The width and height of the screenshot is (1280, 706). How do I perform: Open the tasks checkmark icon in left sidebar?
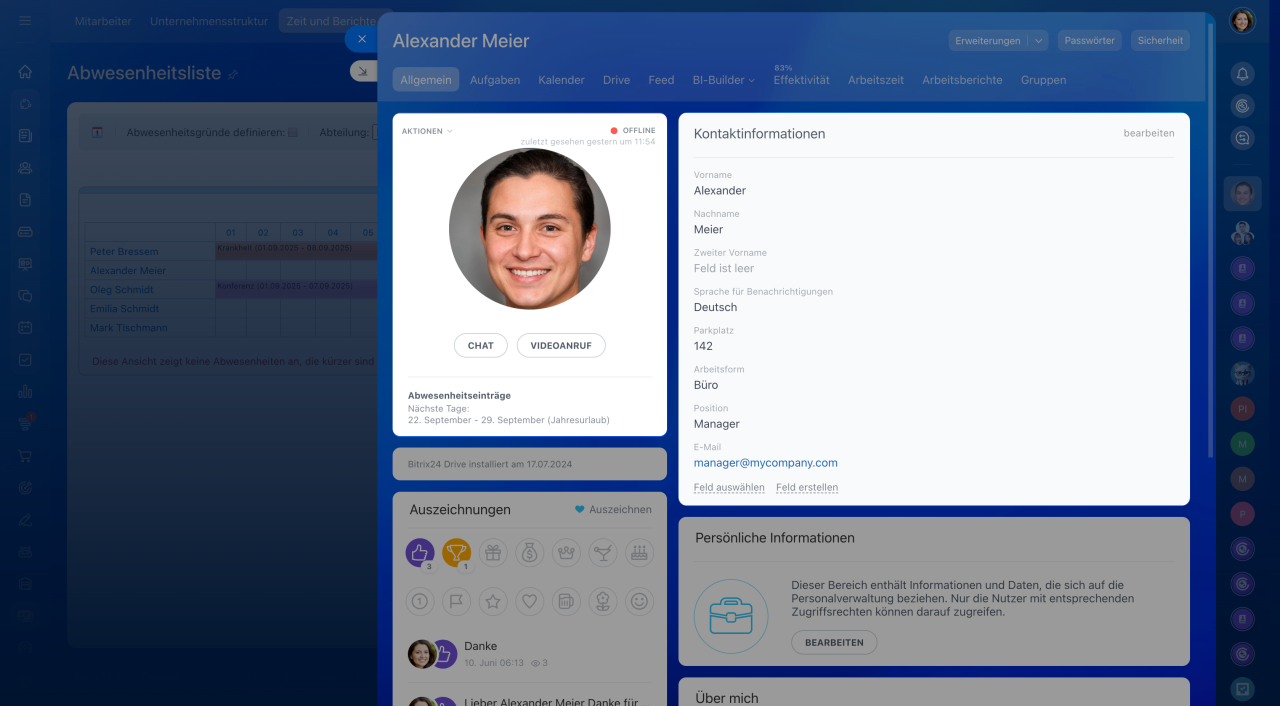[25, 359]
